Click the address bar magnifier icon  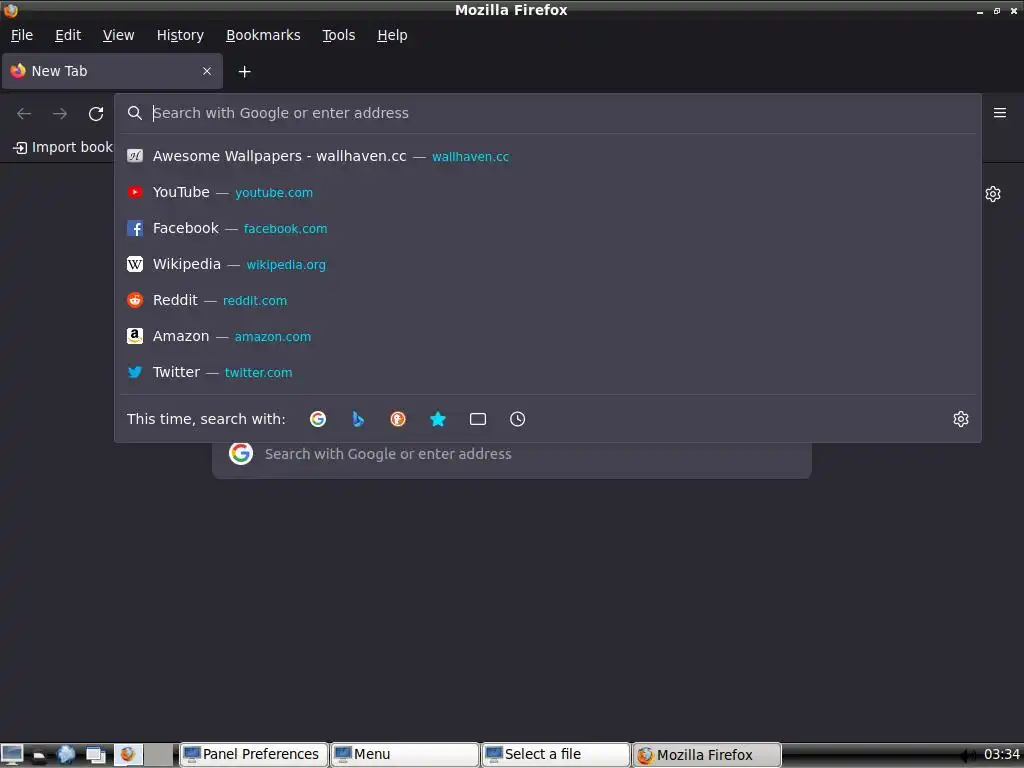pos(135,113)
